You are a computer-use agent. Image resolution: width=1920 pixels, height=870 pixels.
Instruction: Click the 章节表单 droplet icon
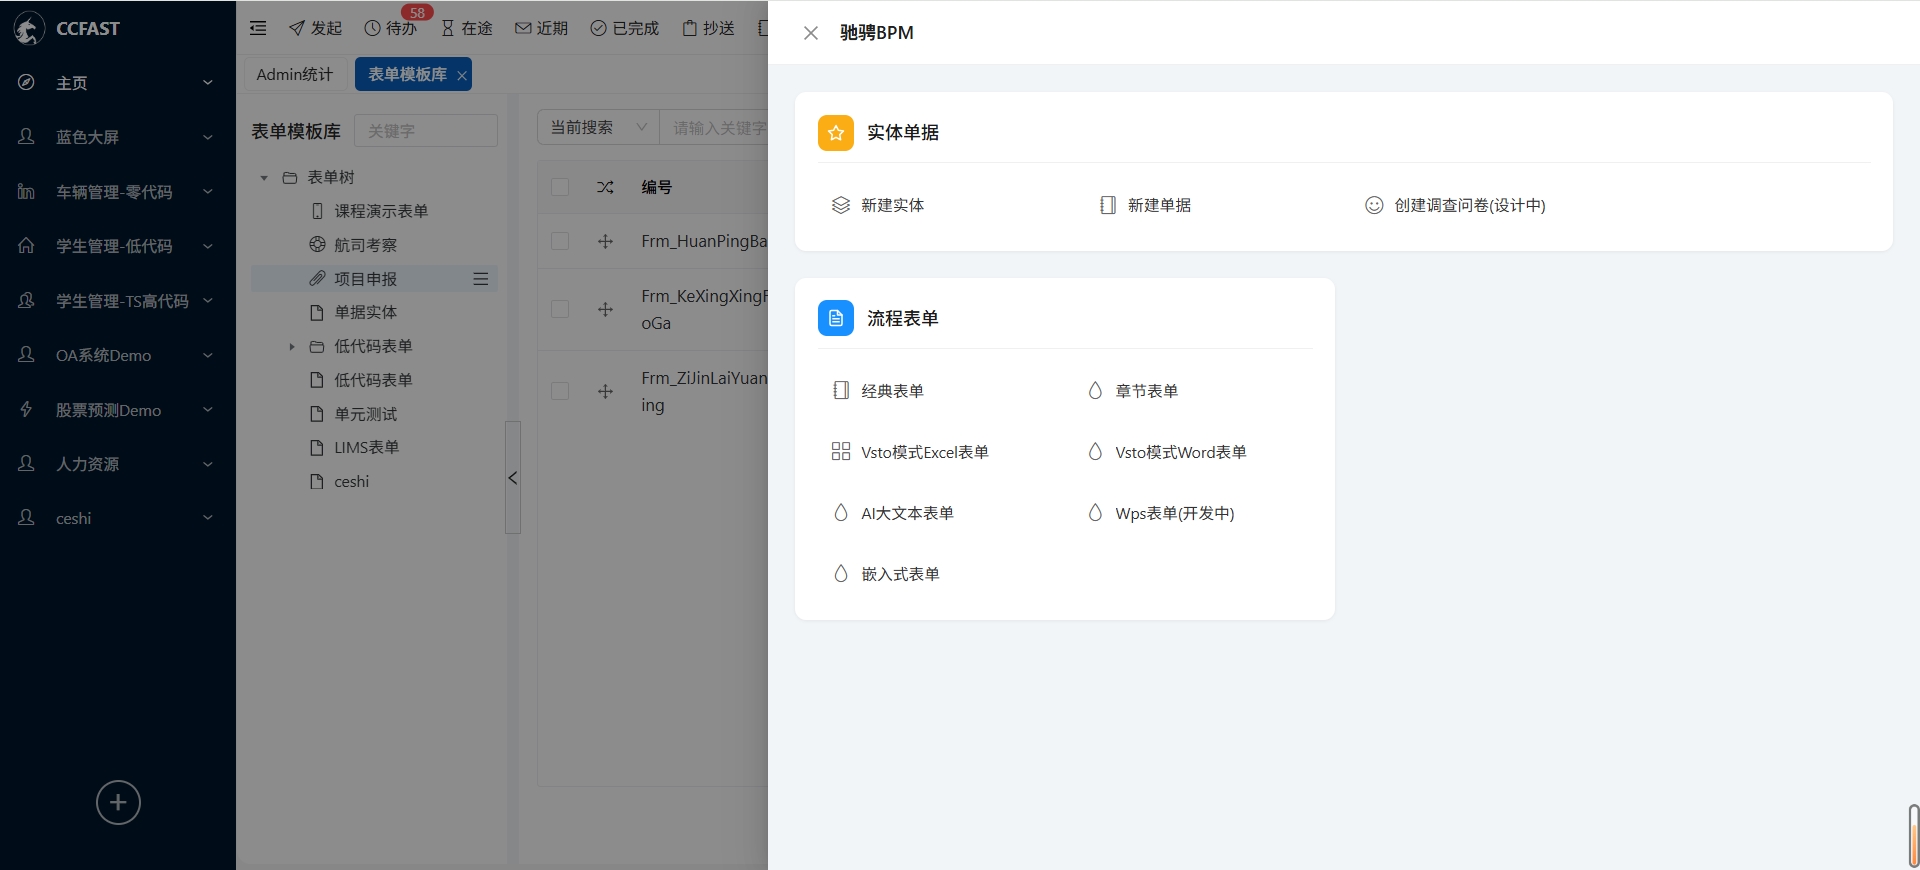[1095, 390]
